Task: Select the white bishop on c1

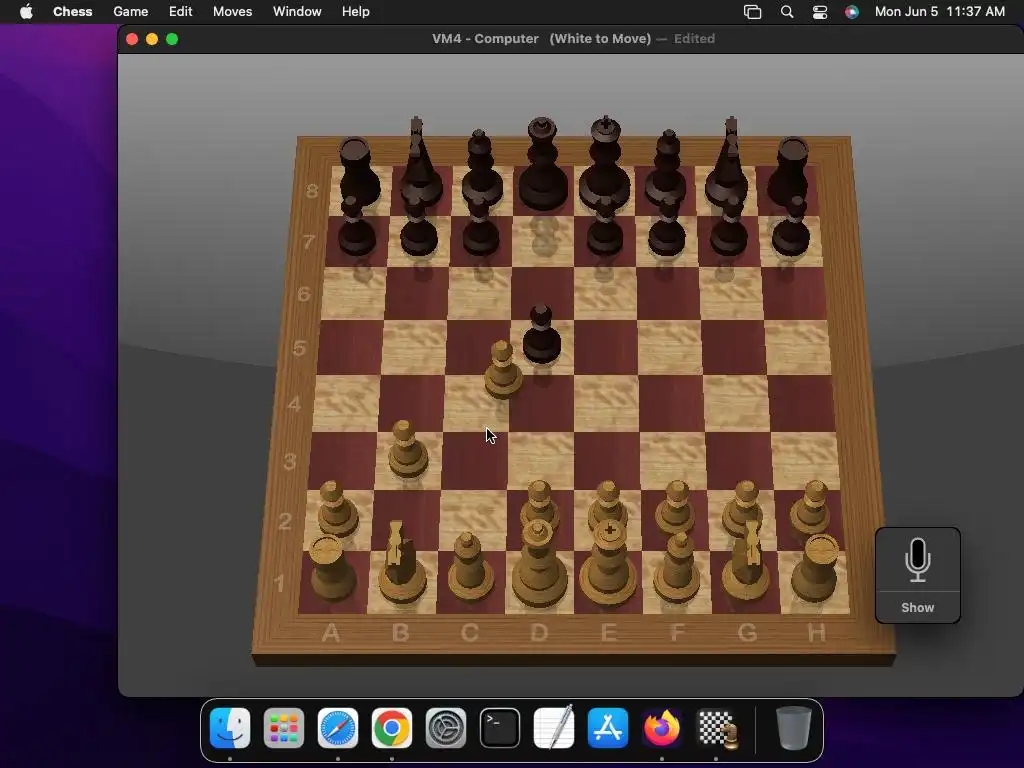Action: tap(469, 567)
